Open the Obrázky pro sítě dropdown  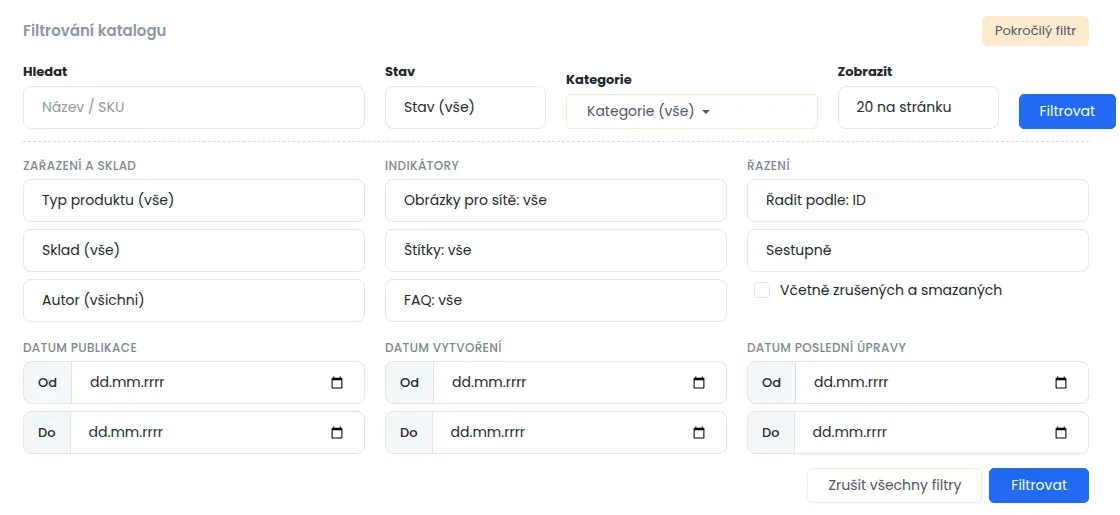pyautogui.click(x=556, y=201)
